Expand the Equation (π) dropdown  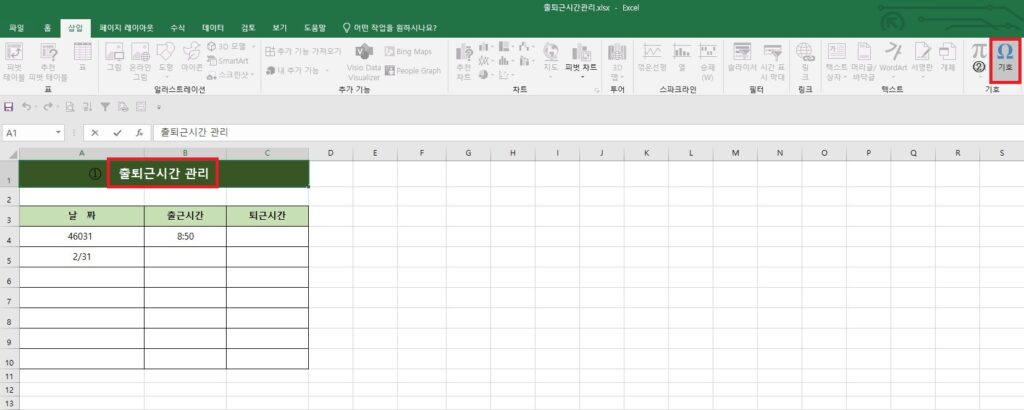978,77
